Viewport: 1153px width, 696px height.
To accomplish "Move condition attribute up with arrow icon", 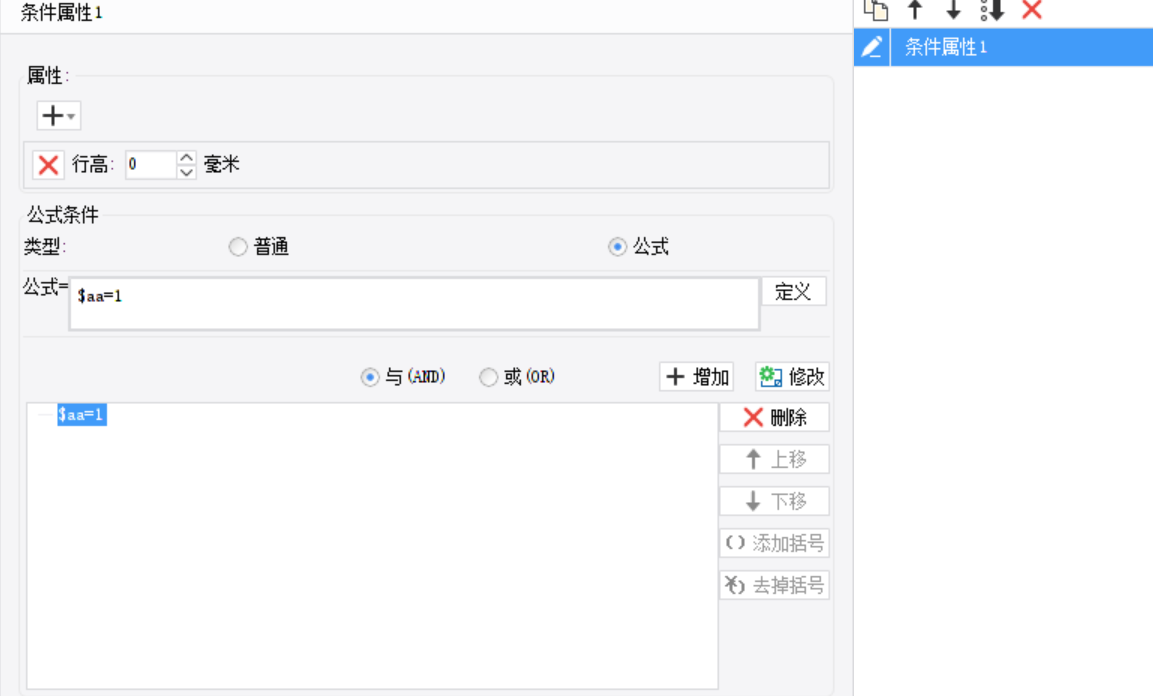I will coord(915,10).
